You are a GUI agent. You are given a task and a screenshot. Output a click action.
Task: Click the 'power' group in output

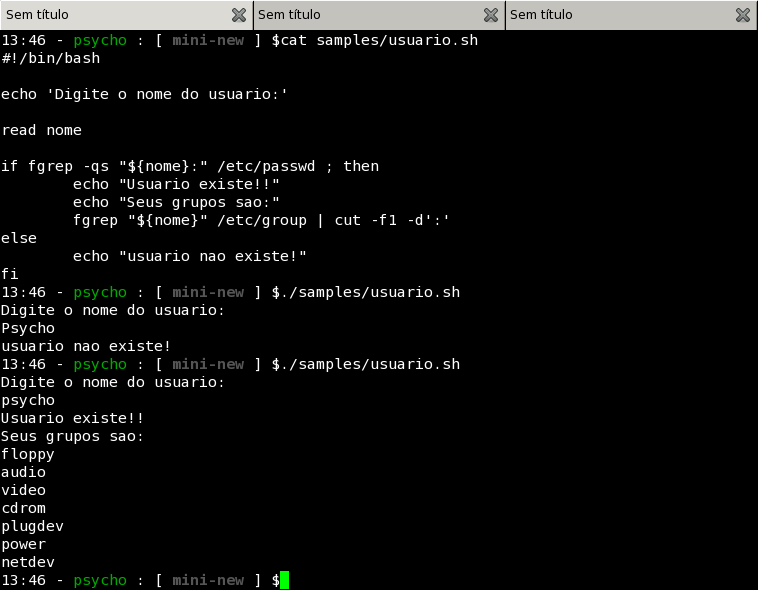coord(24,544)
